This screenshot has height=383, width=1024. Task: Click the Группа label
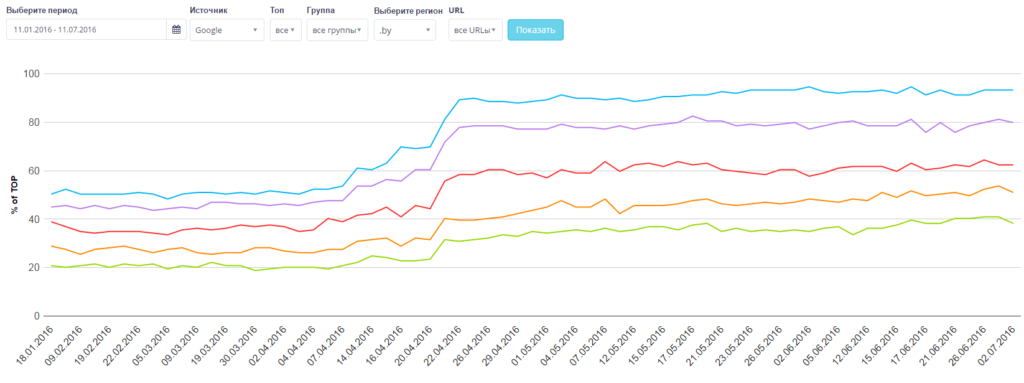(320, 10)
